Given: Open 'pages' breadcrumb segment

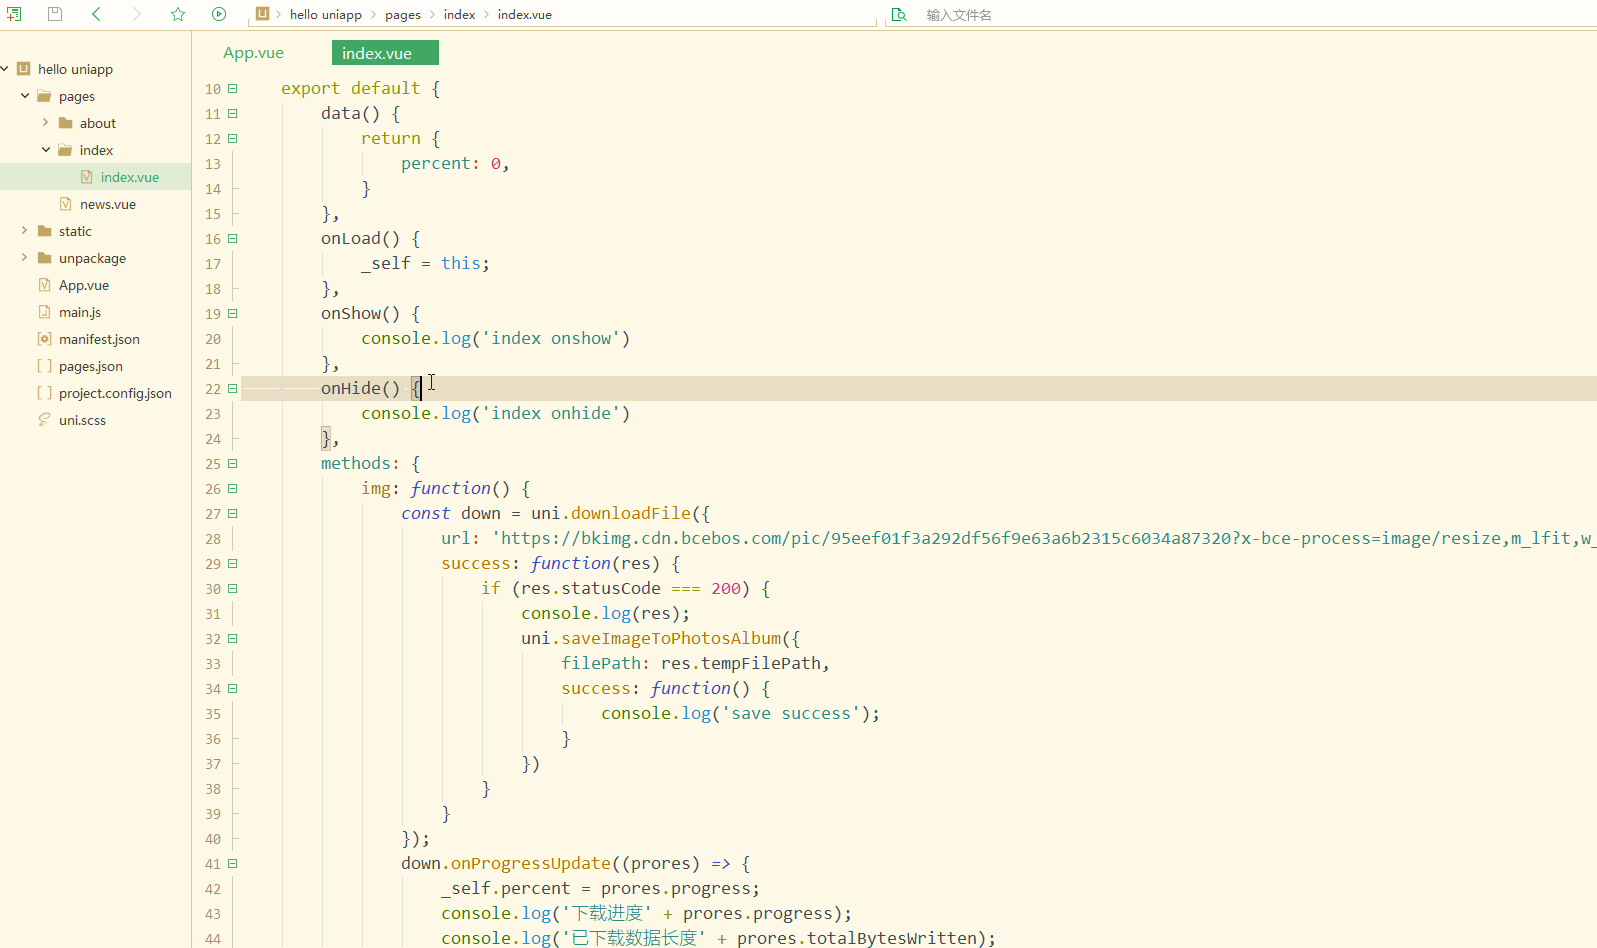Looking at the screenshot, I should tap(403, 15).
